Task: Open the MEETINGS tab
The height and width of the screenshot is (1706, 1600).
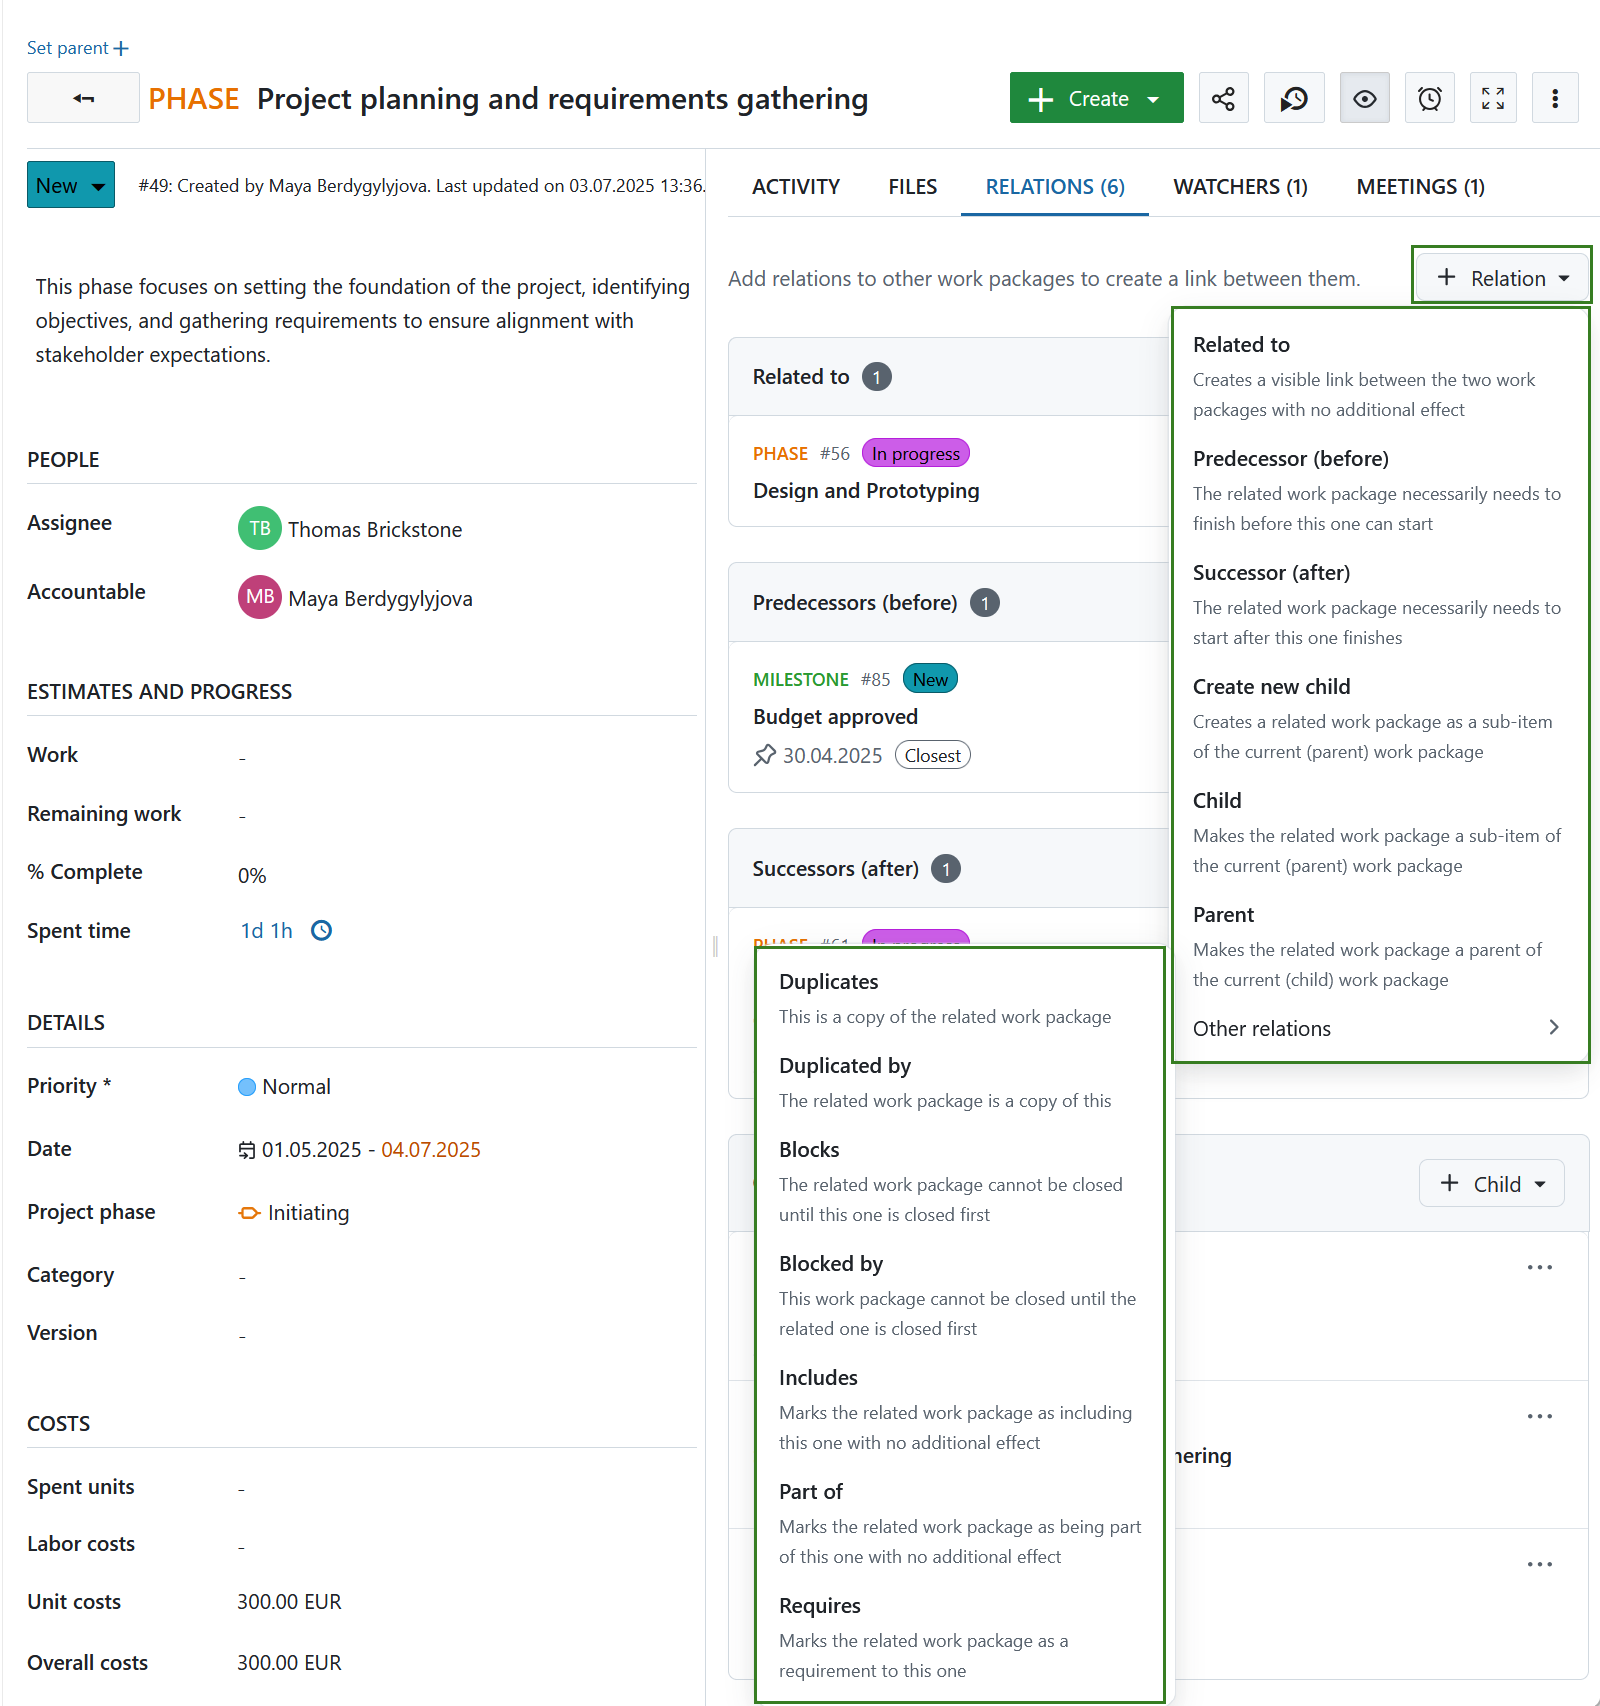Action: point(1420,186)
